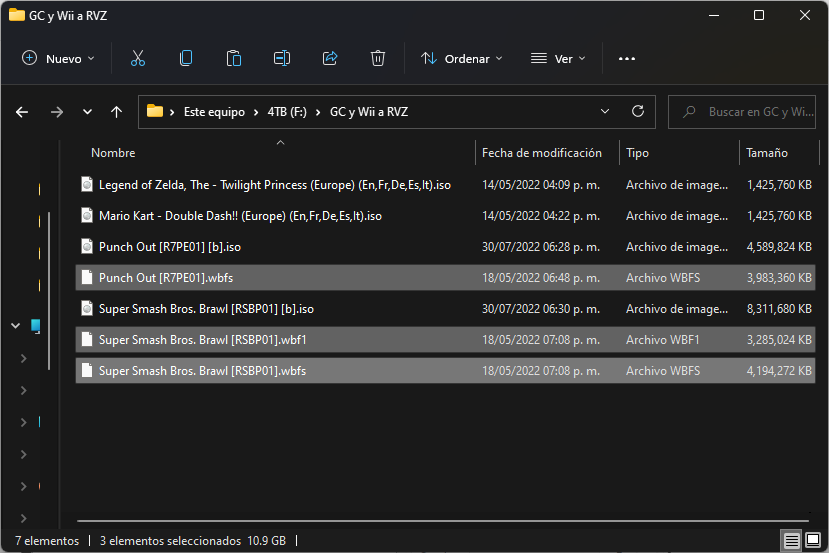Select Super Smash Bros. Brawl [RSBP01].wbf1
Viewport: 829px width, 553px height.
pyautogui.click(x=445, y=339)
